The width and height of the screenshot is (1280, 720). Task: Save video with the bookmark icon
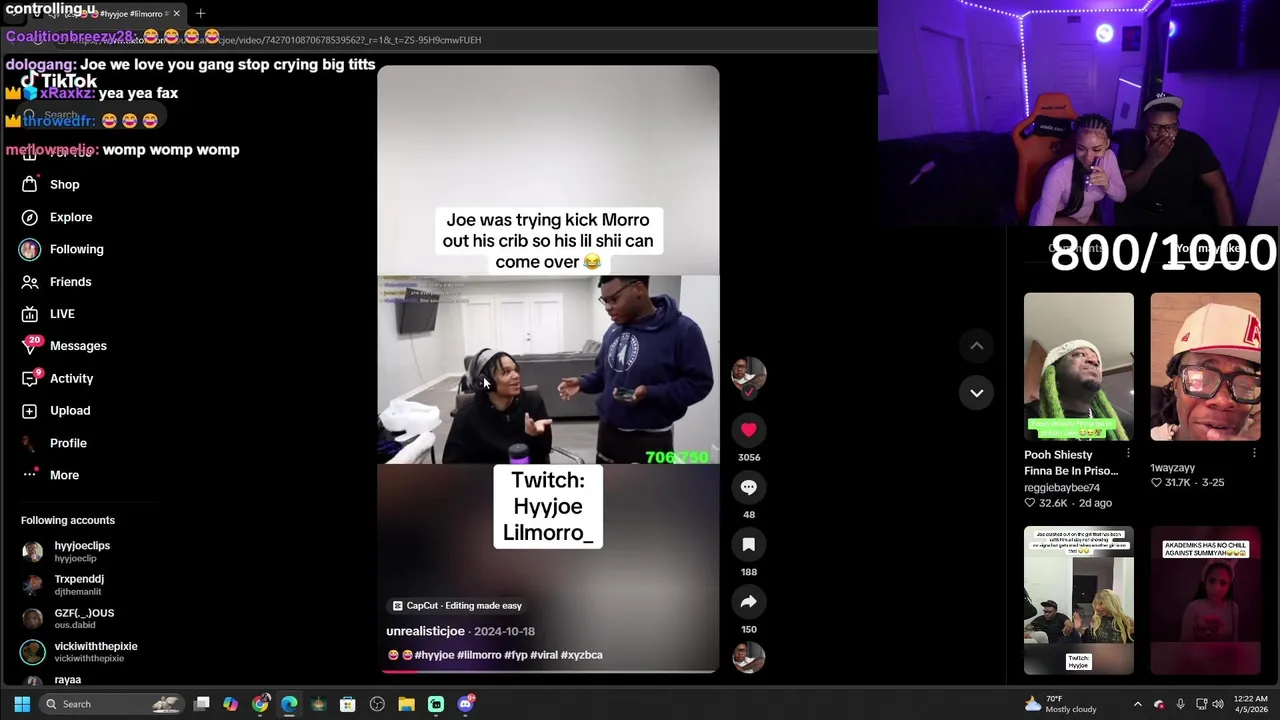749,544
